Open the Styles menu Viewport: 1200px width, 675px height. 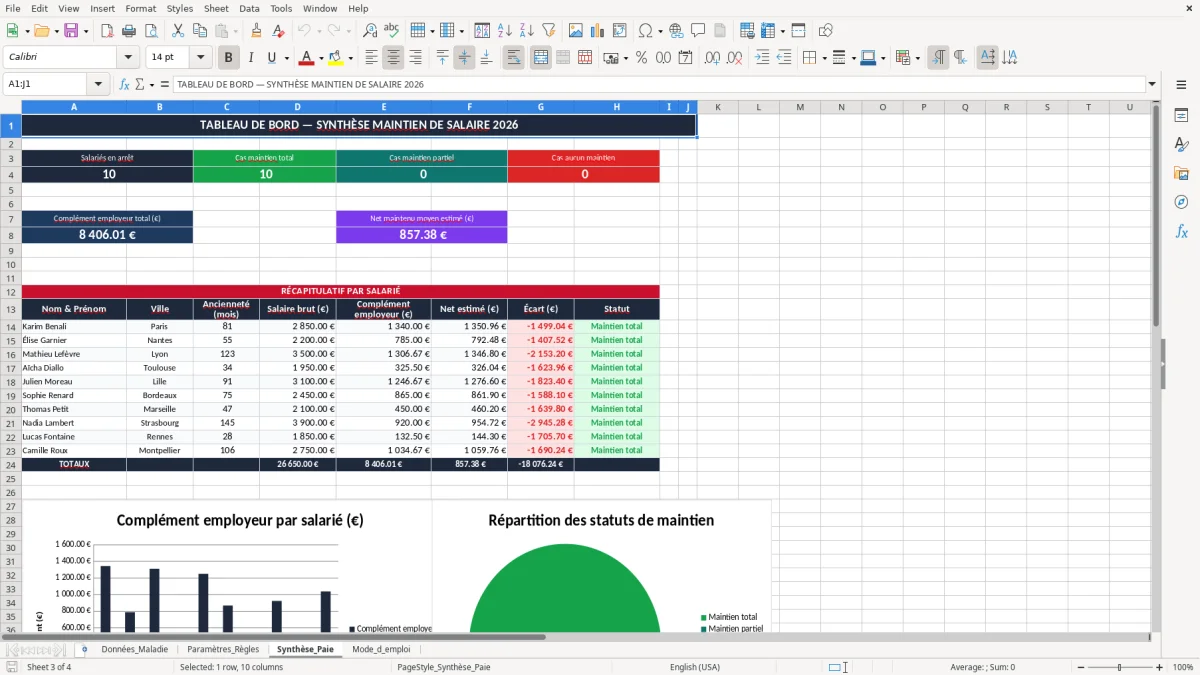180,8
